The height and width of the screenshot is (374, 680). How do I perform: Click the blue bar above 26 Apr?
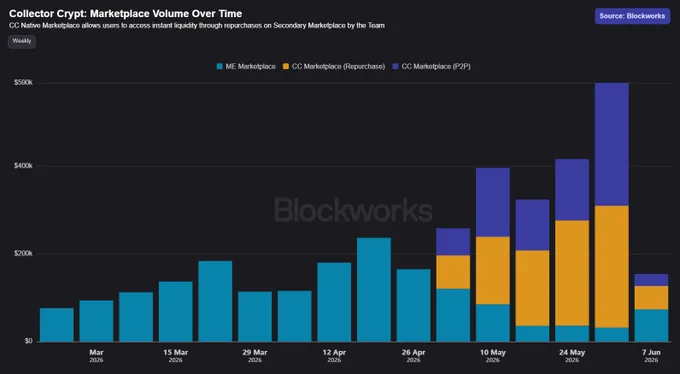coord(413,305)
